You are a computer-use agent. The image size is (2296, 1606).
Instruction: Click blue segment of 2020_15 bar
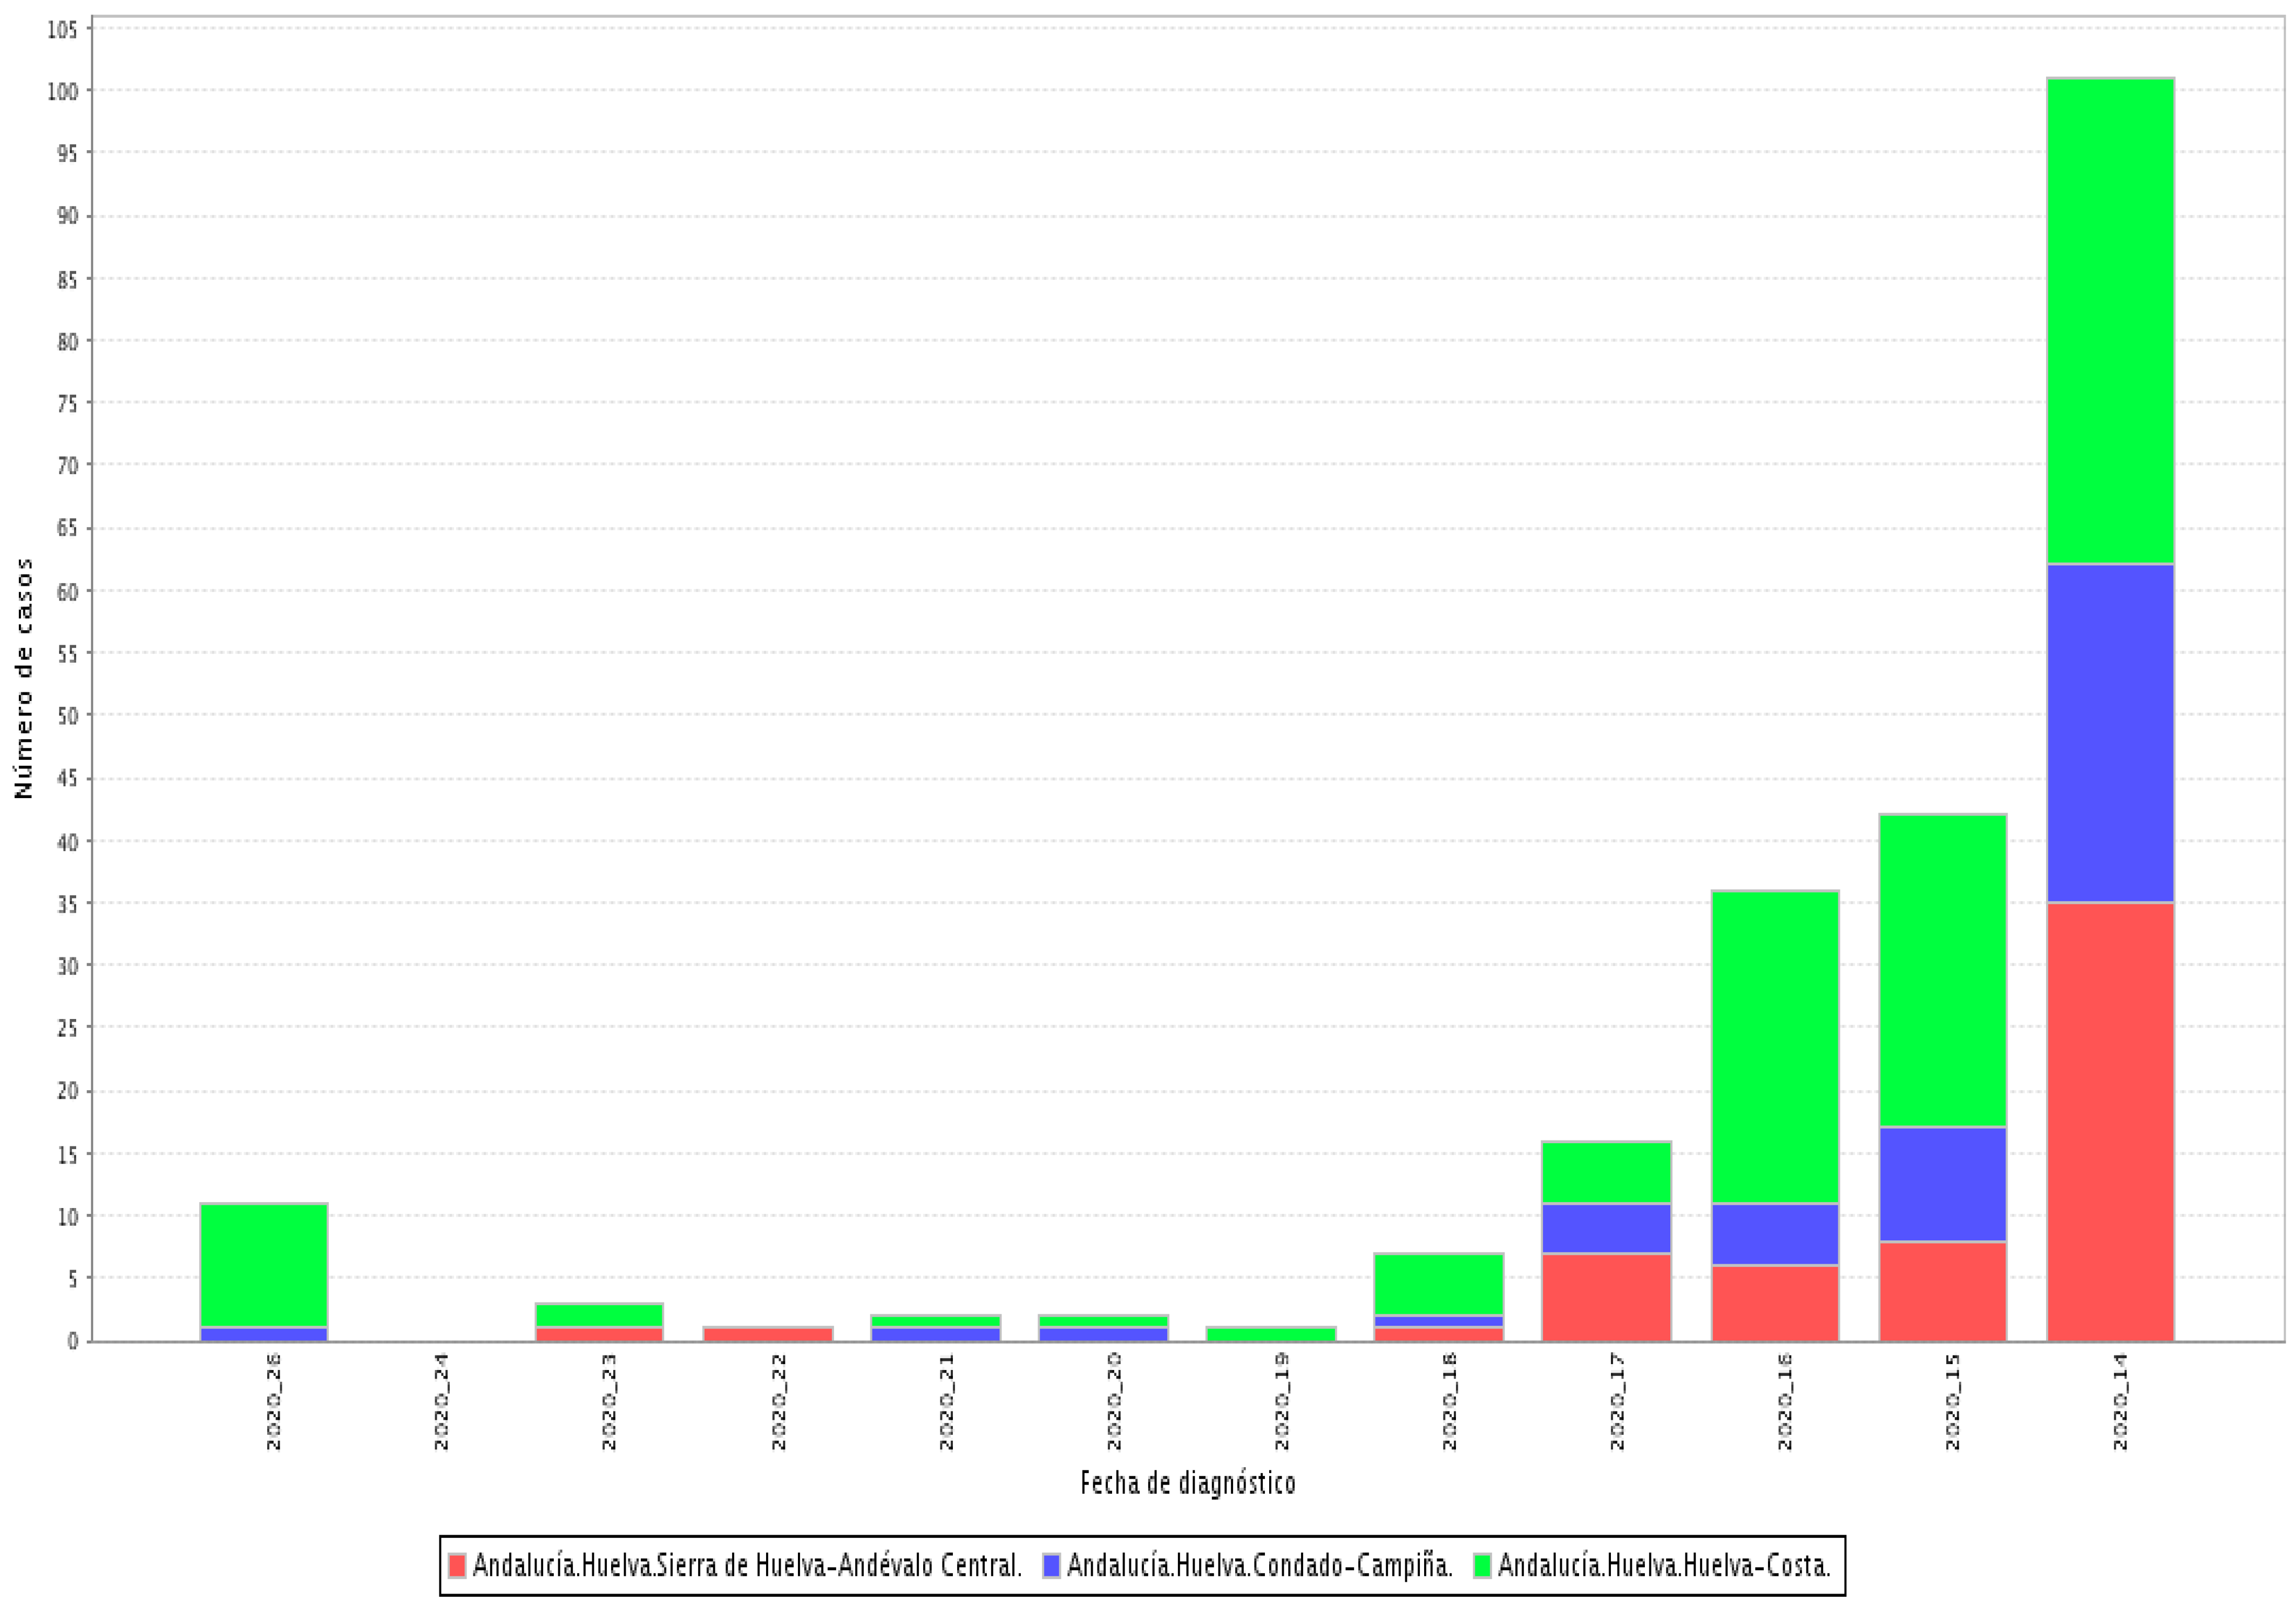(1943, 1184)
